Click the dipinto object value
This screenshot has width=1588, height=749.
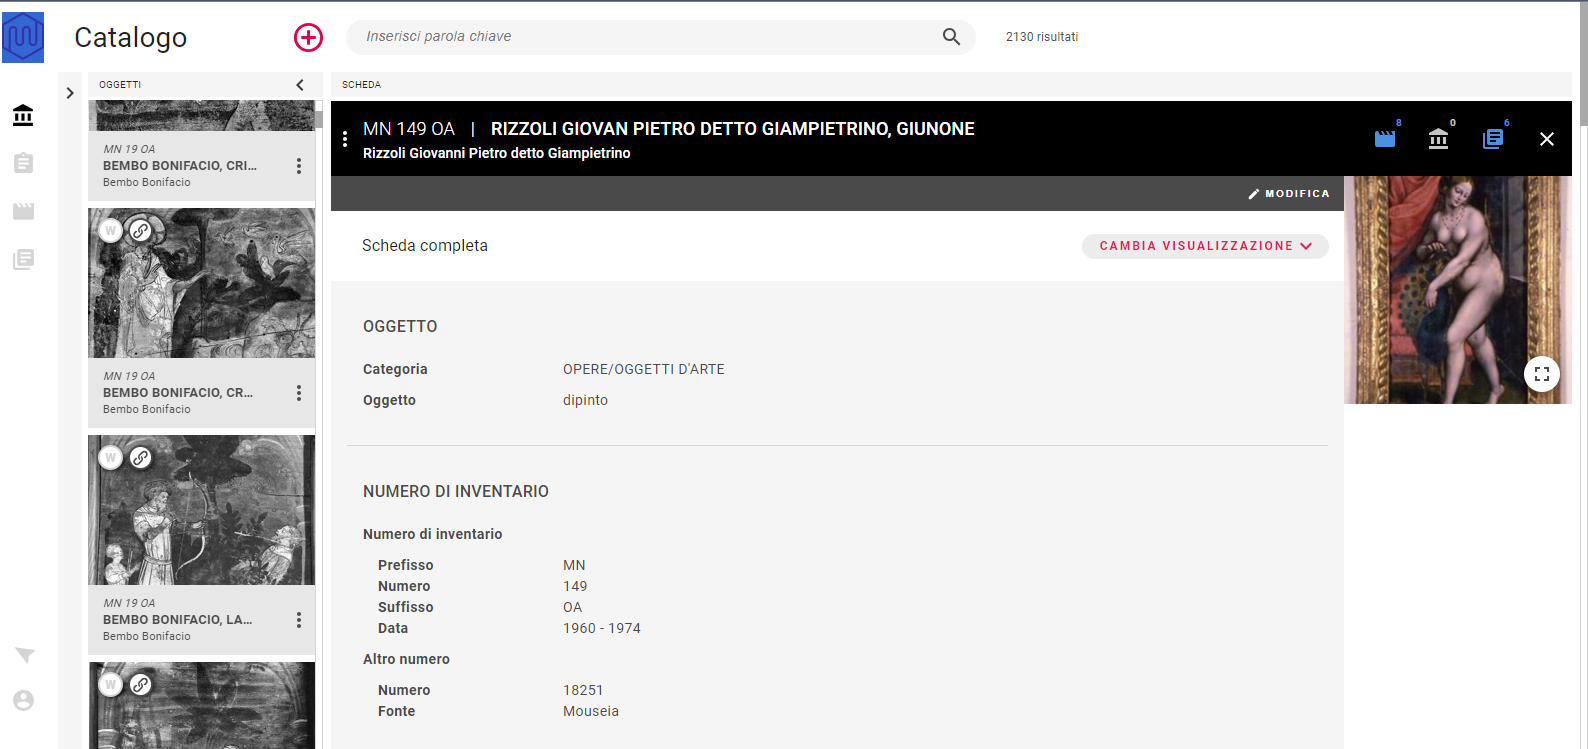click(x=585, y=400)
